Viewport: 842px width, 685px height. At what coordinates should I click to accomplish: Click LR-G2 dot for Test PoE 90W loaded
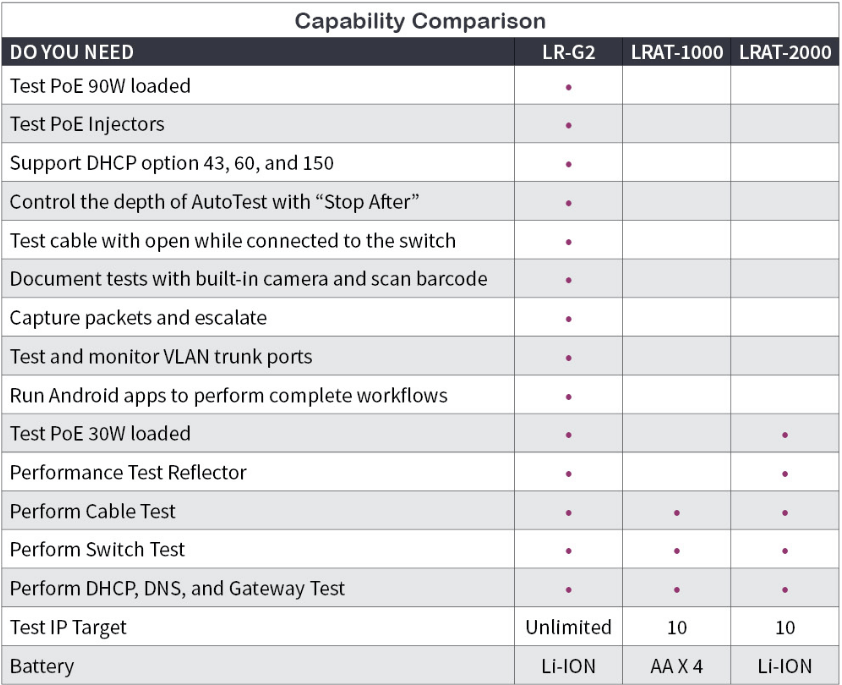pyautogui.click(x=568, y=87)
